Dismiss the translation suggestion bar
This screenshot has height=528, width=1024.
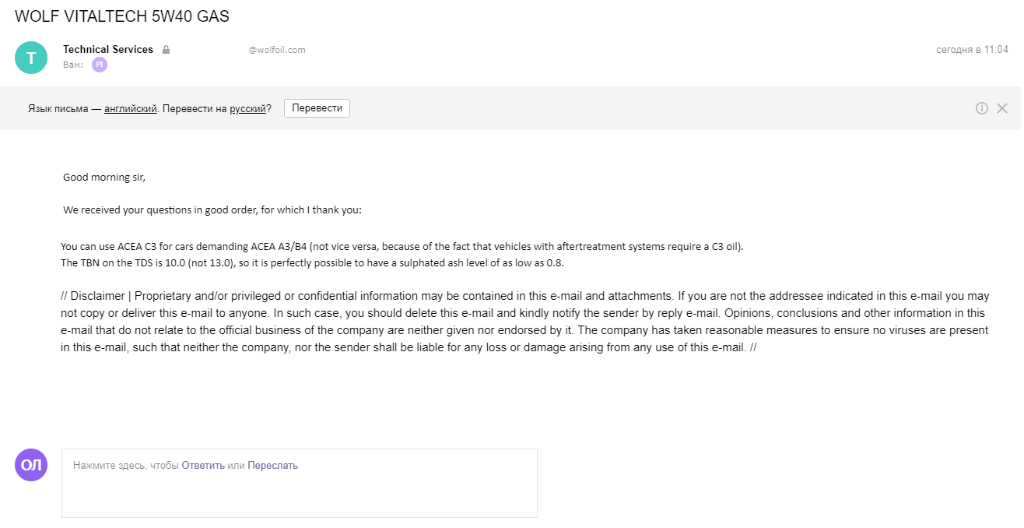(1002, 108)
